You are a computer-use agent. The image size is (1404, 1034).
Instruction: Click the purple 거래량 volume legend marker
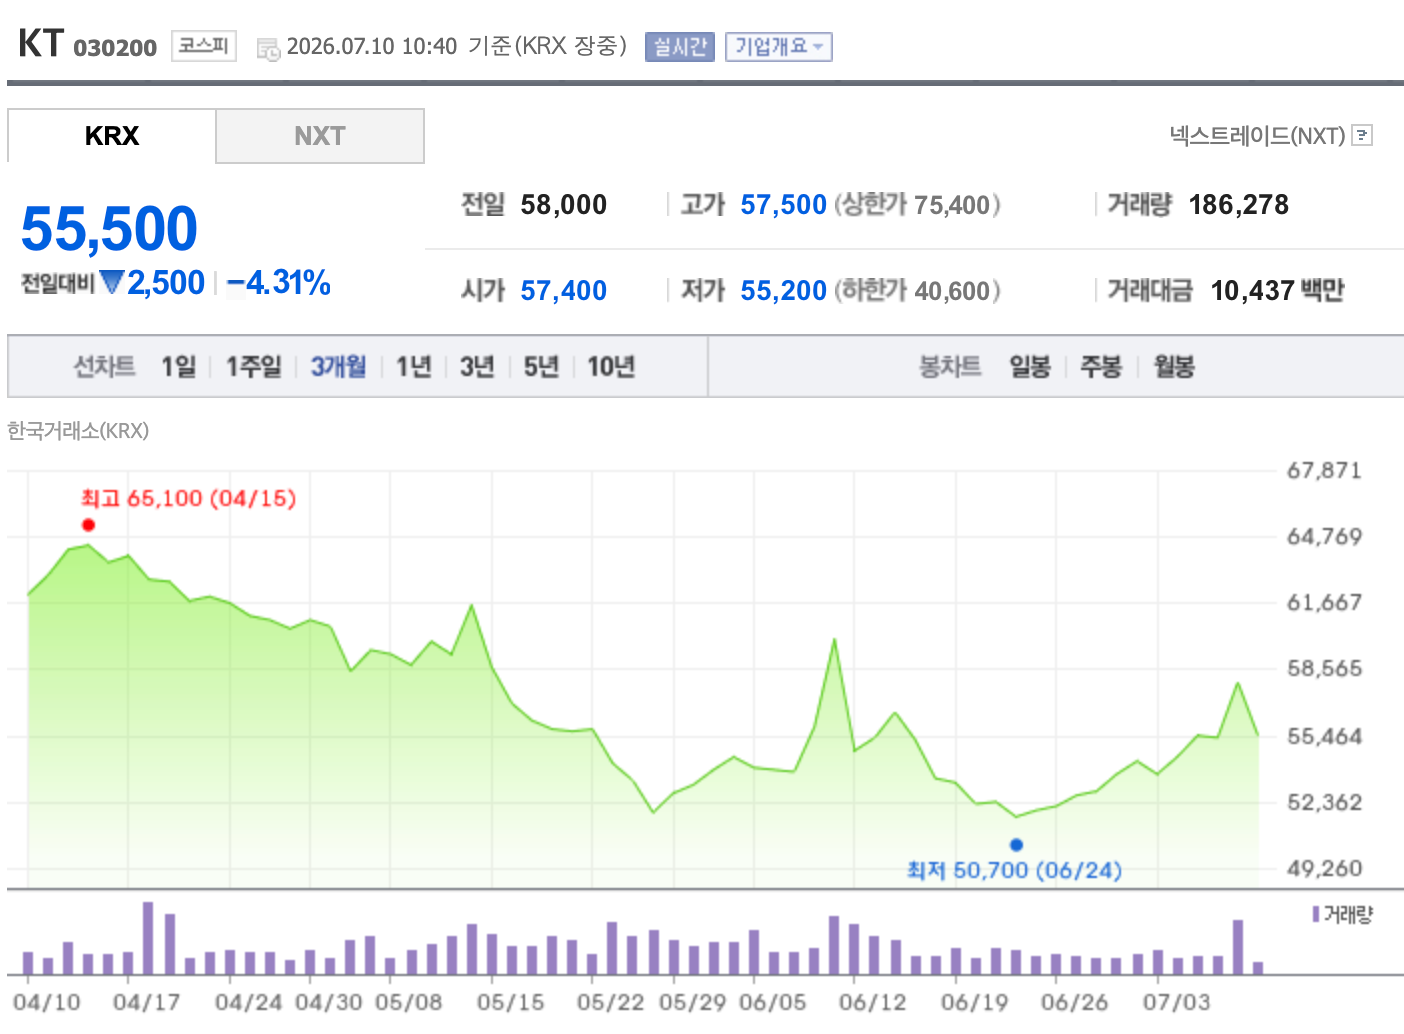[x=1316, y=914]
